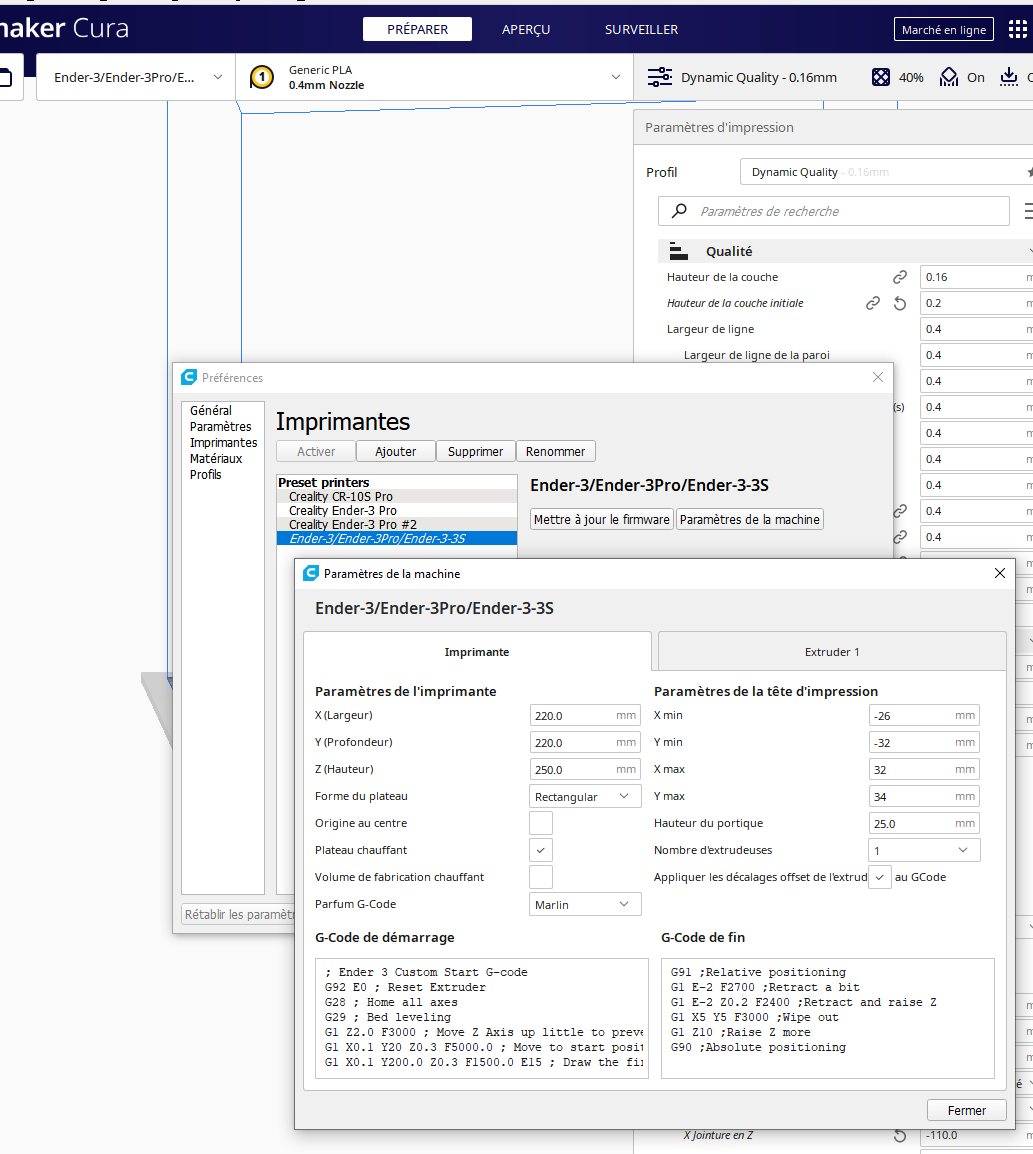Click the Y max input field
This screenshot has height=1154, width=1033.
(924, 796)
